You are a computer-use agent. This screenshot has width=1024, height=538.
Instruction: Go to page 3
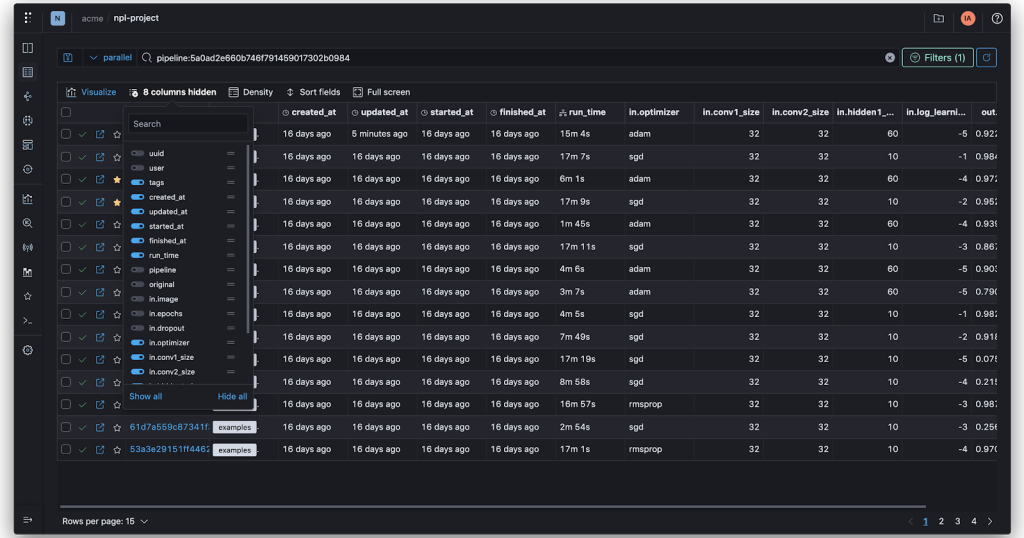click(957, 521)
